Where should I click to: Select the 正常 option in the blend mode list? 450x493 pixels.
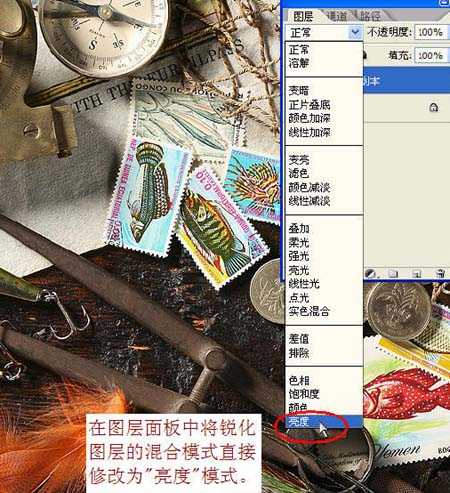[299, 50]
